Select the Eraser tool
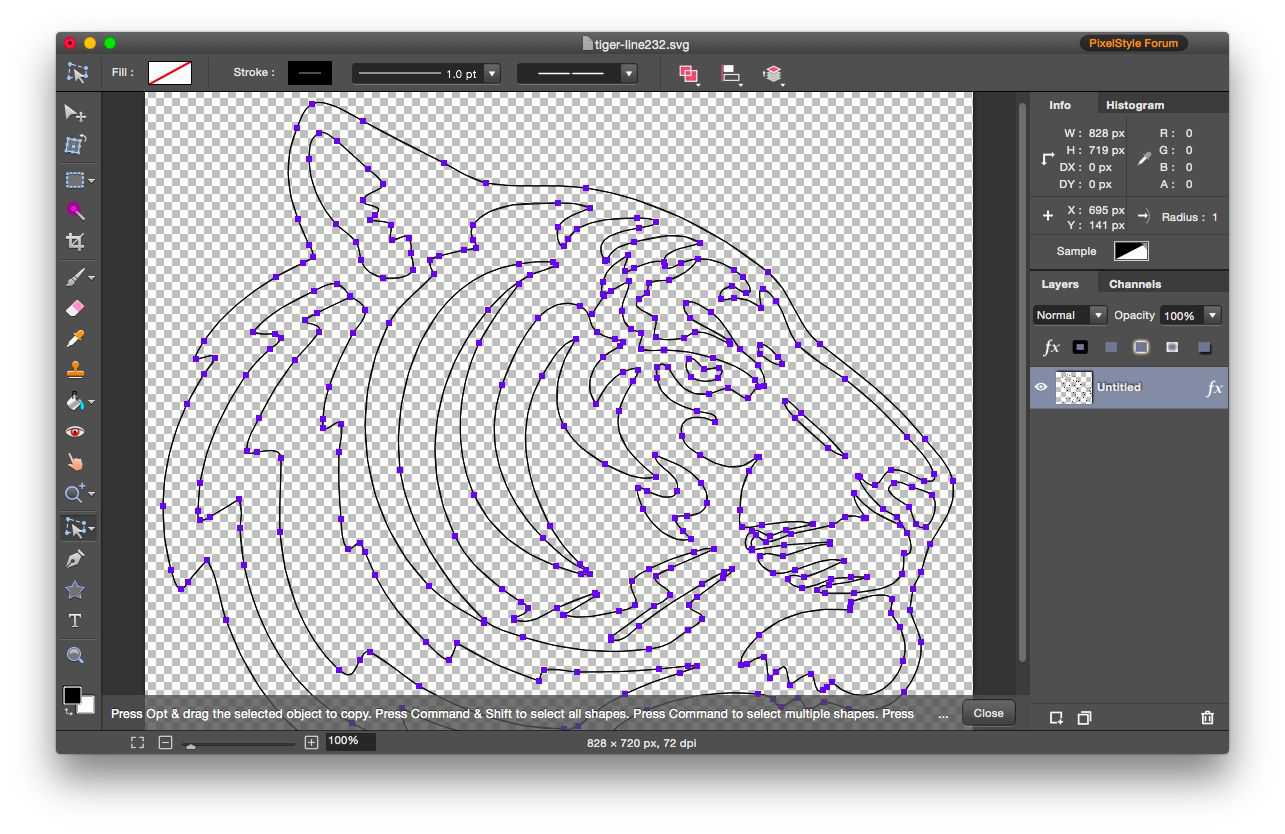Viewport: 1285px width, 834px height. [75, 308]
